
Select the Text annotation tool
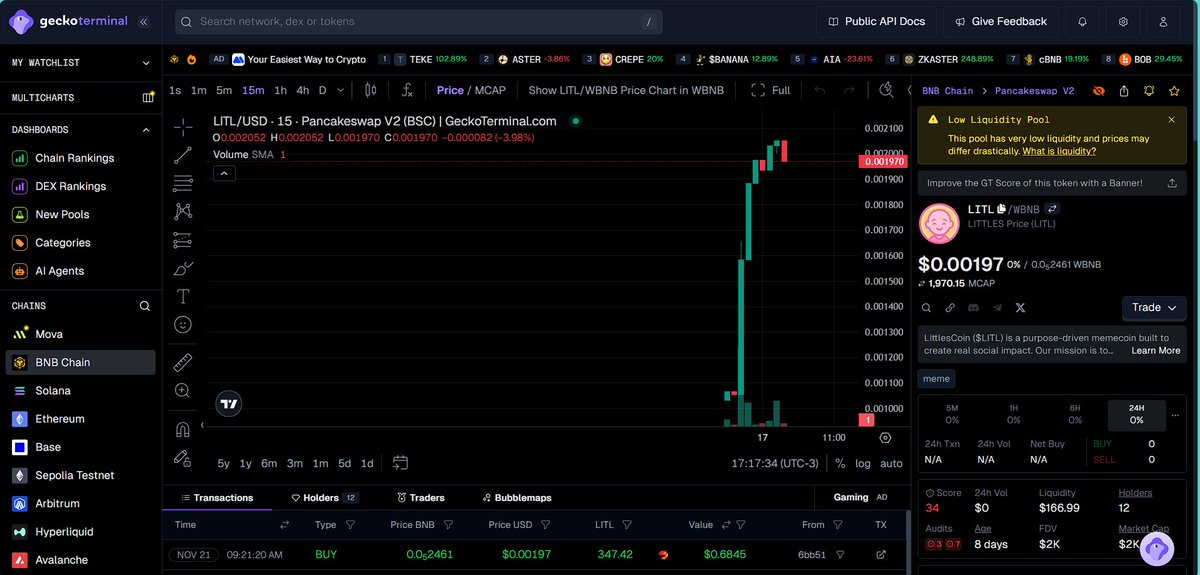pyautogui.click(x=183, y=296)
